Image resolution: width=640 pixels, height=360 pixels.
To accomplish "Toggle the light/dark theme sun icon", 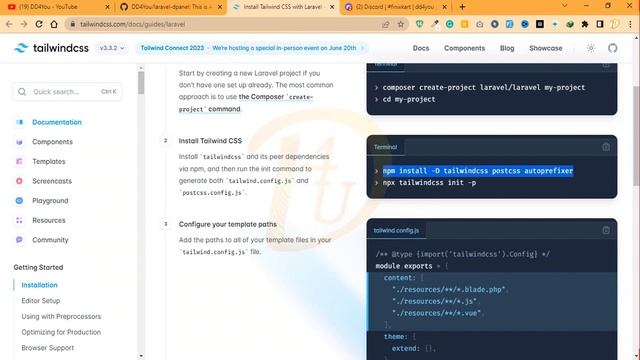I will (x=591, y=48).
